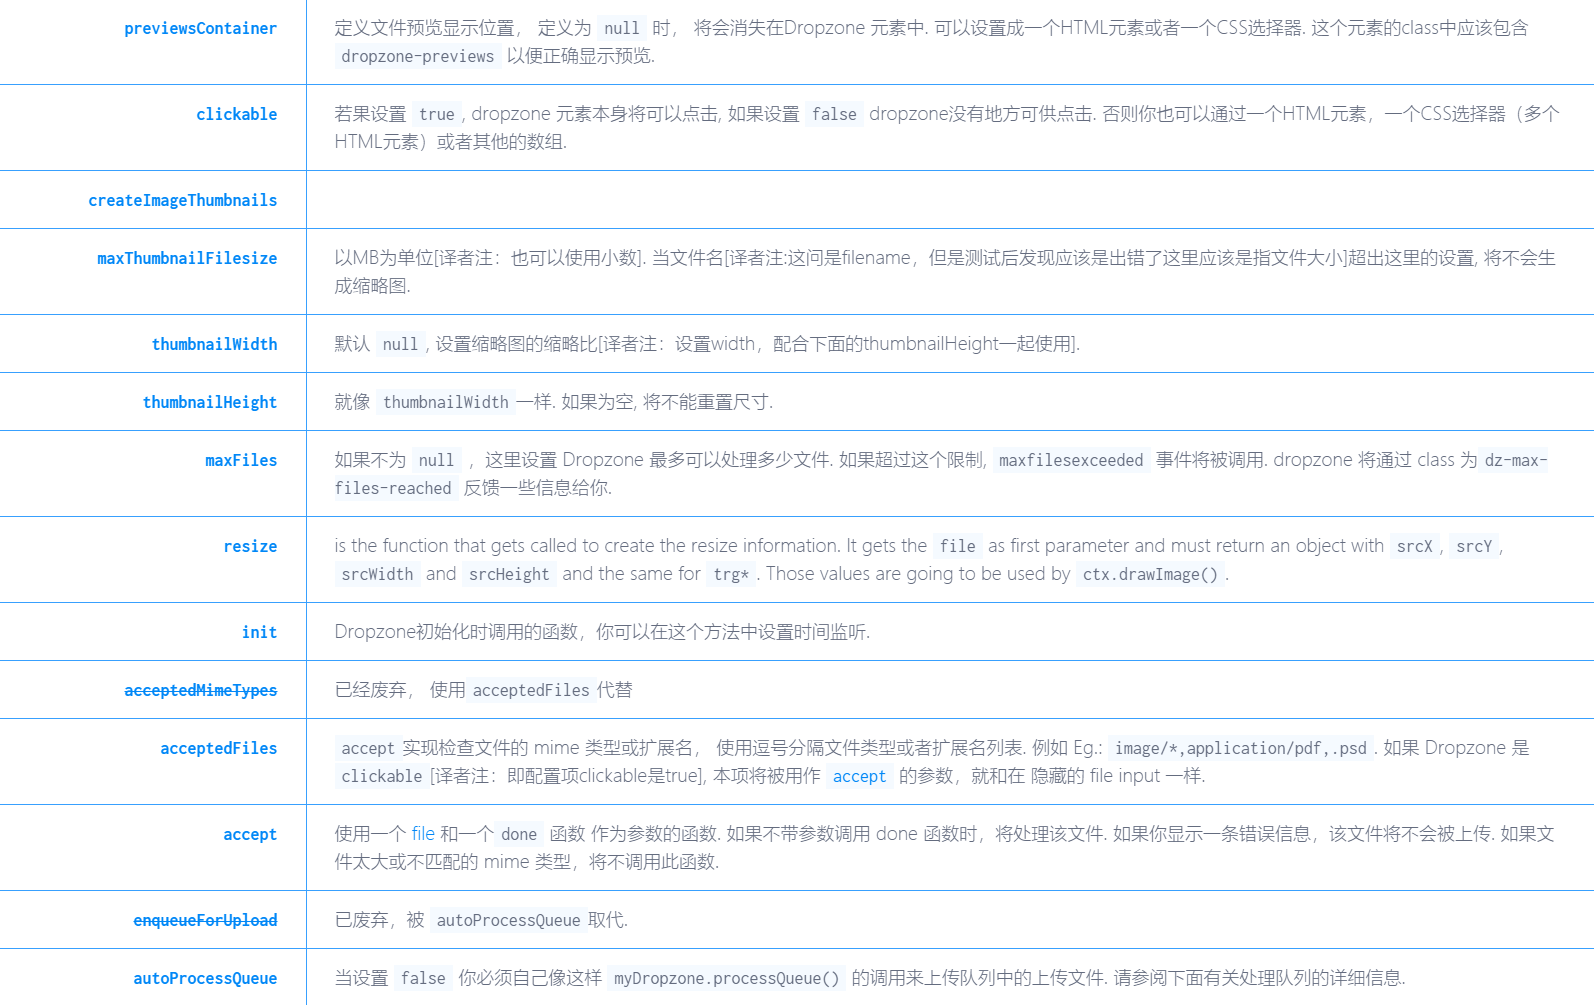Image resolution: width=1594 pixels, height=1005 pixels.
Task: Click the image/*,application/pdf,.psd code example
Action: (1240, 749)
